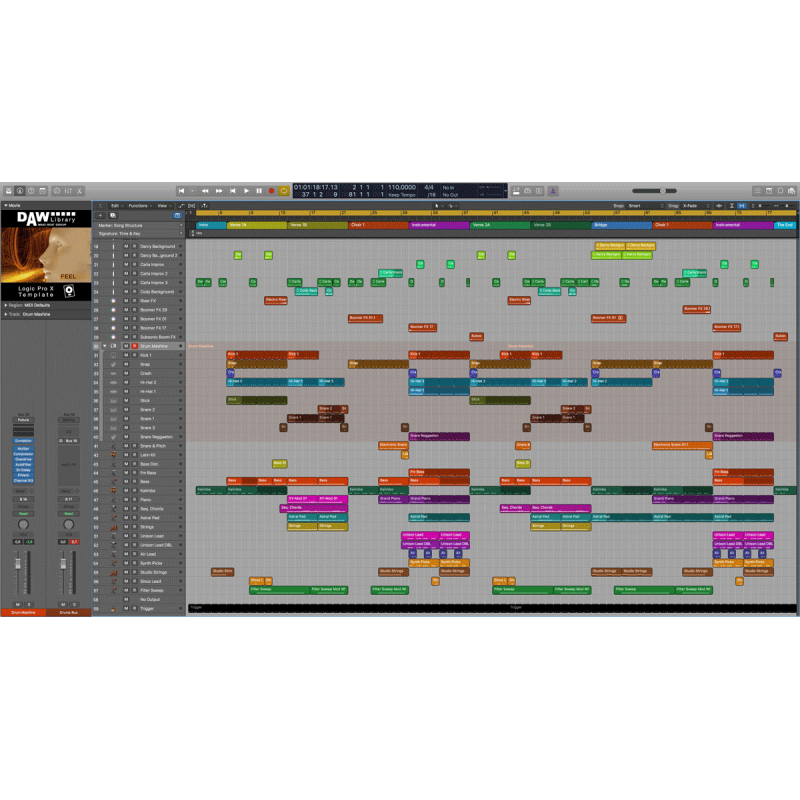This screenshot has height=800, width=800.
Task: Toggle the Inspector icon in control bar
Action: (x=20, y=191)
